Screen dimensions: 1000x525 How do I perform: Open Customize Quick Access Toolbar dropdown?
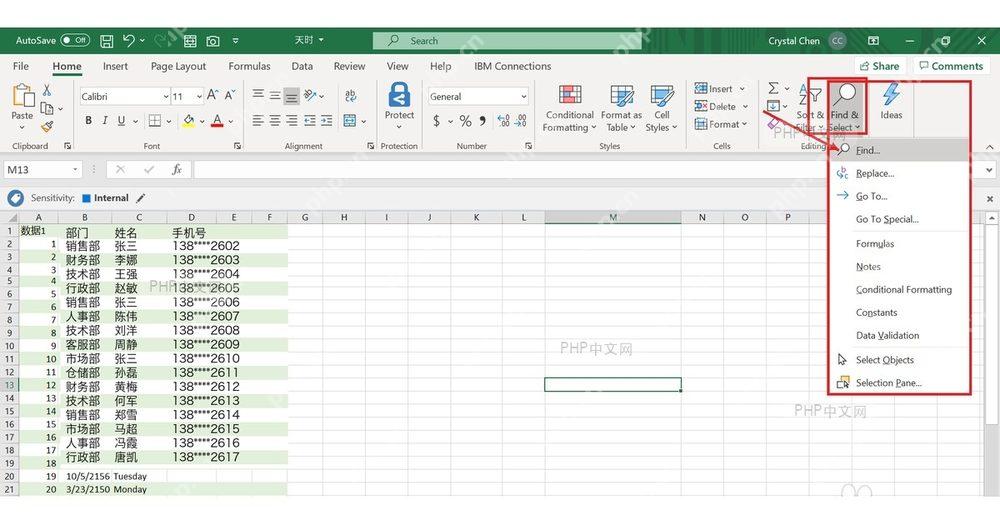pyautogui.click(x=235, y=40)
